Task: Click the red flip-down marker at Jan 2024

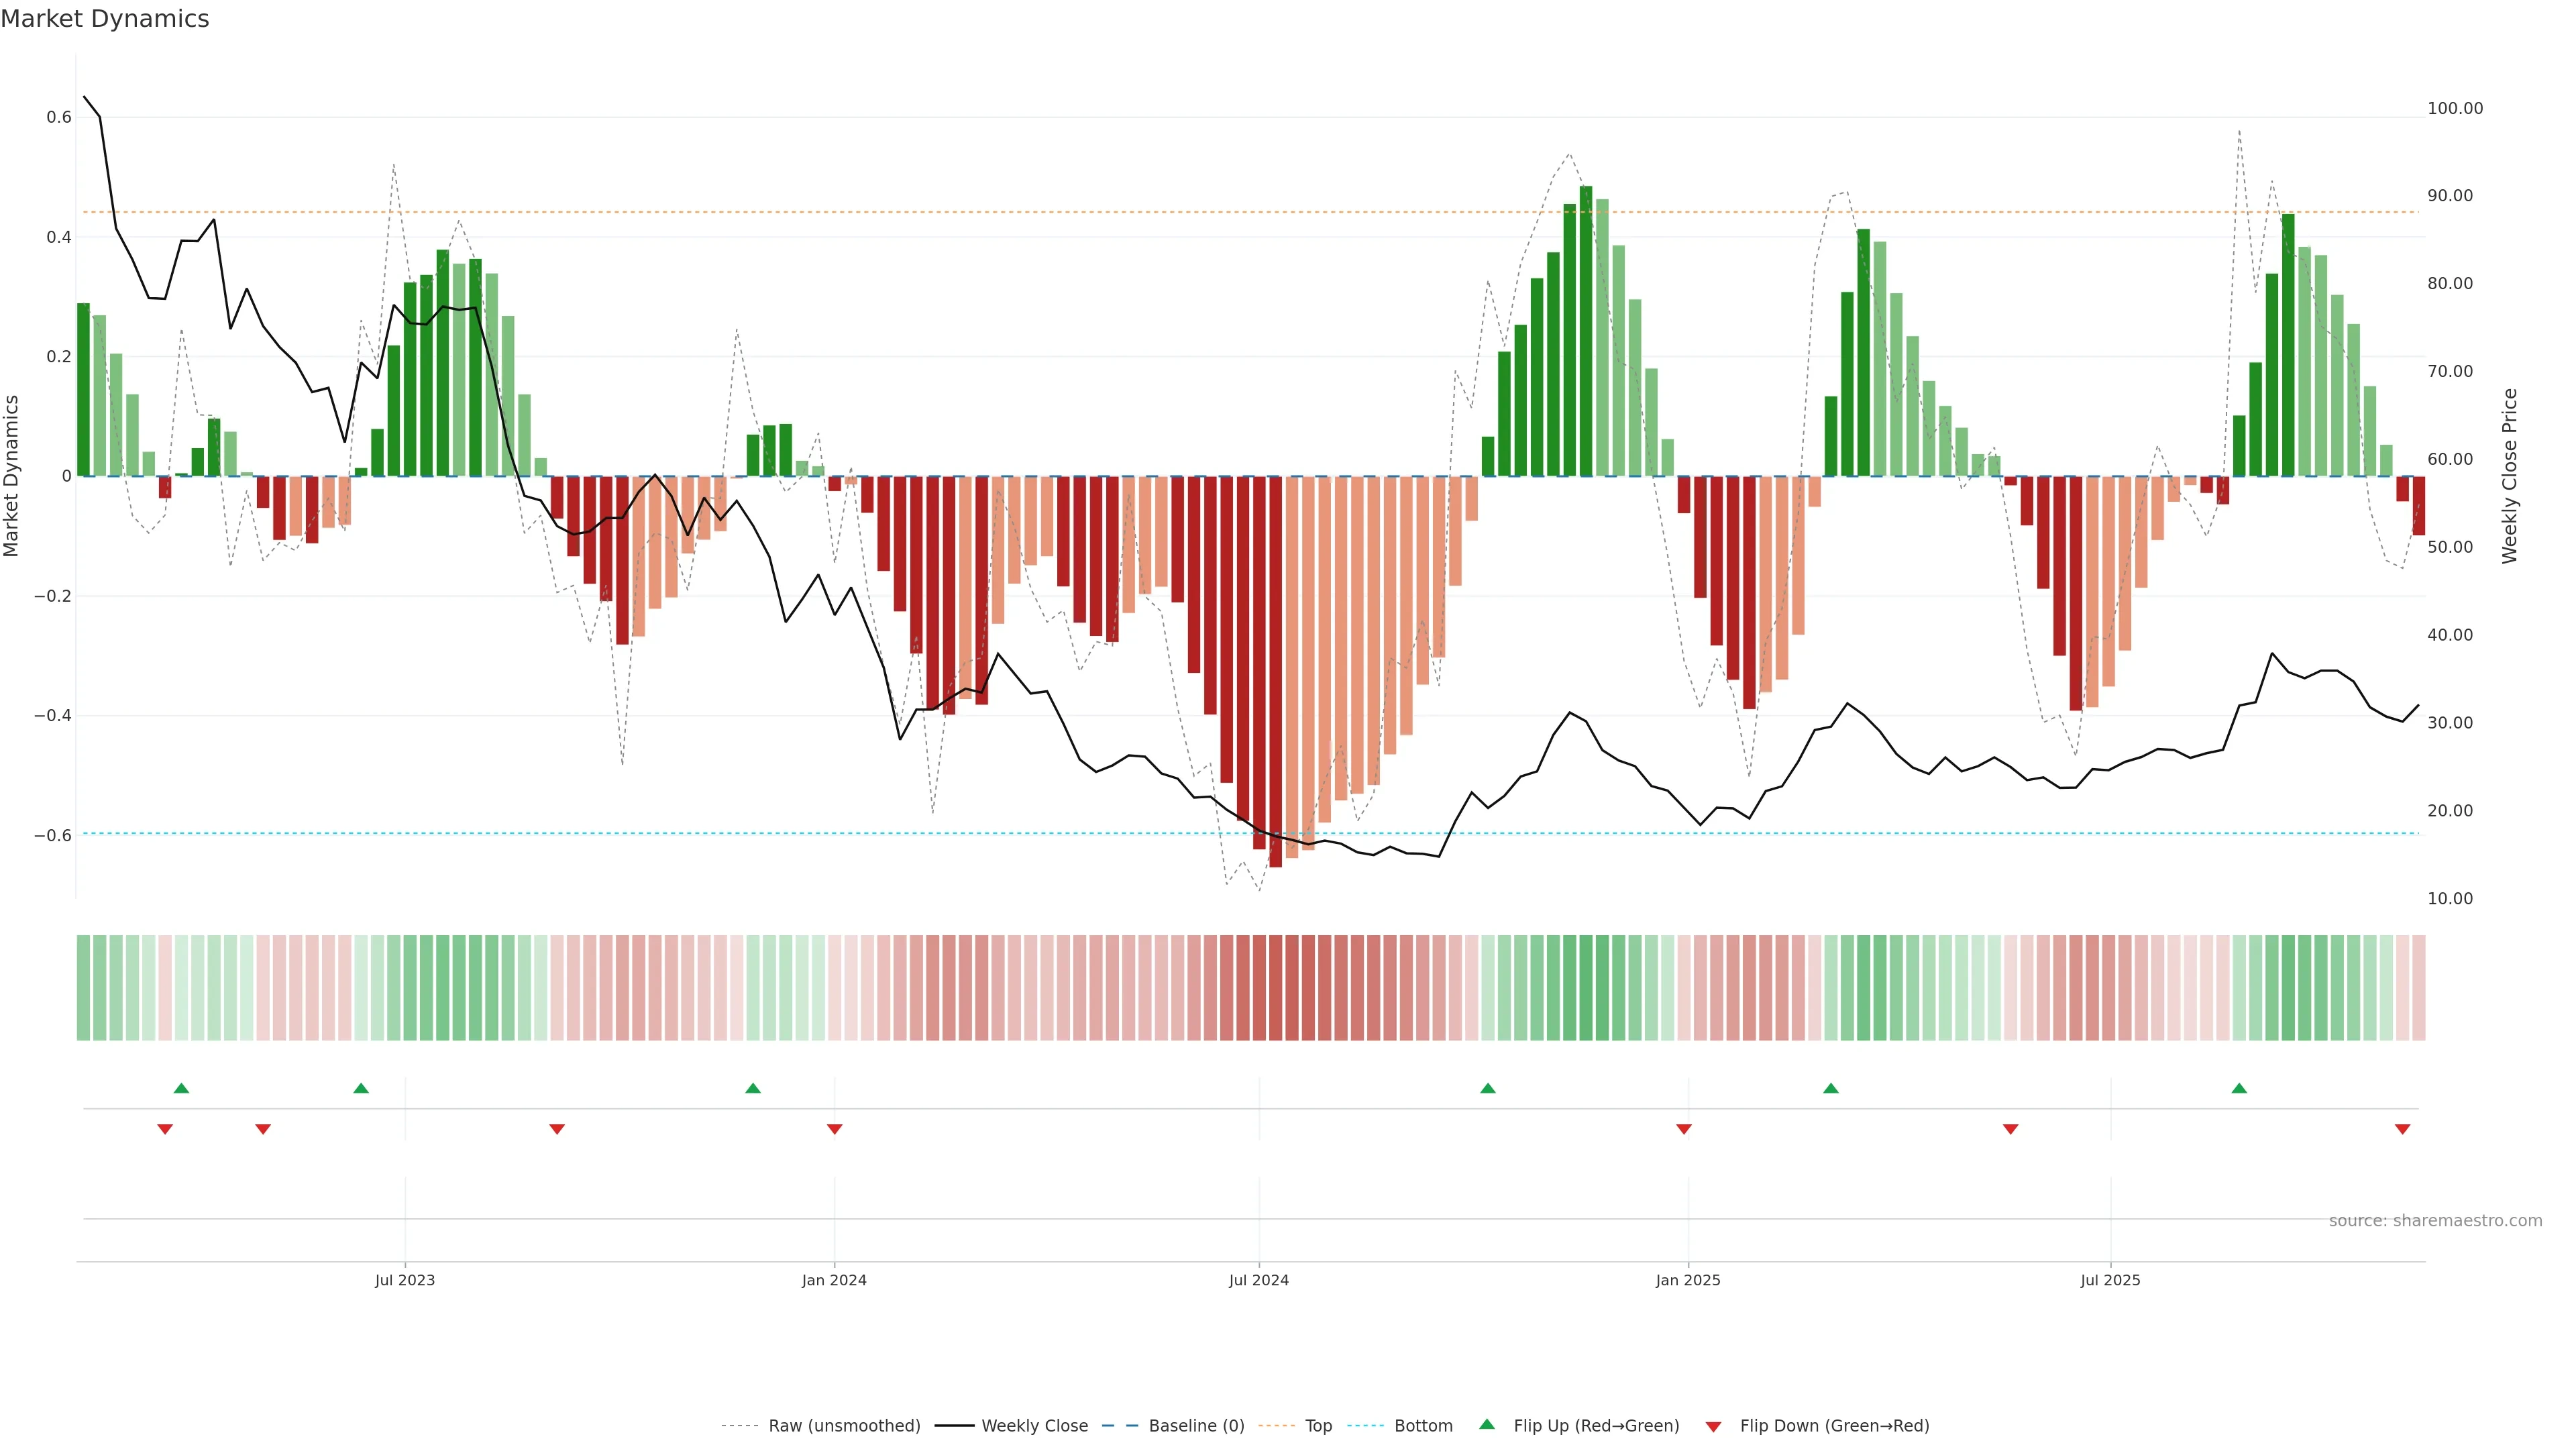Action: [834, 1129]
